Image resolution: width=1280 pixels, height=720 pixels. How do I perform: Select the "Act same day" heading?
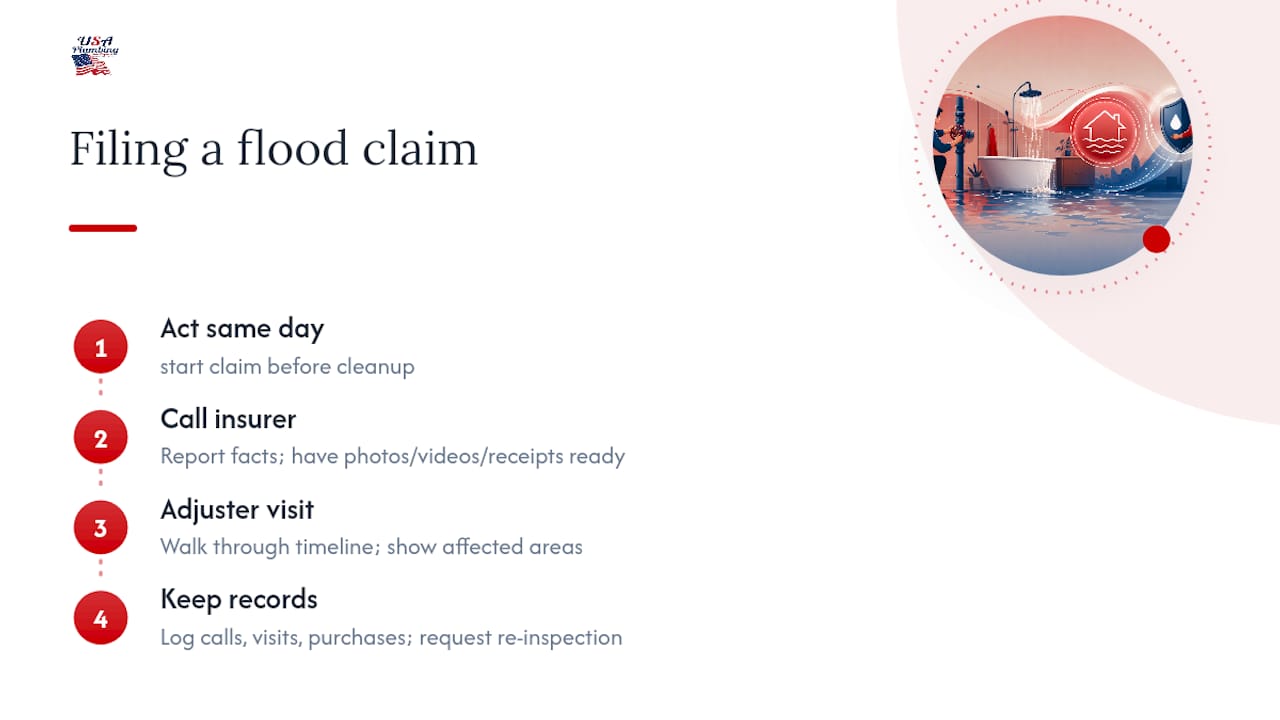click(x=242, y=328)
